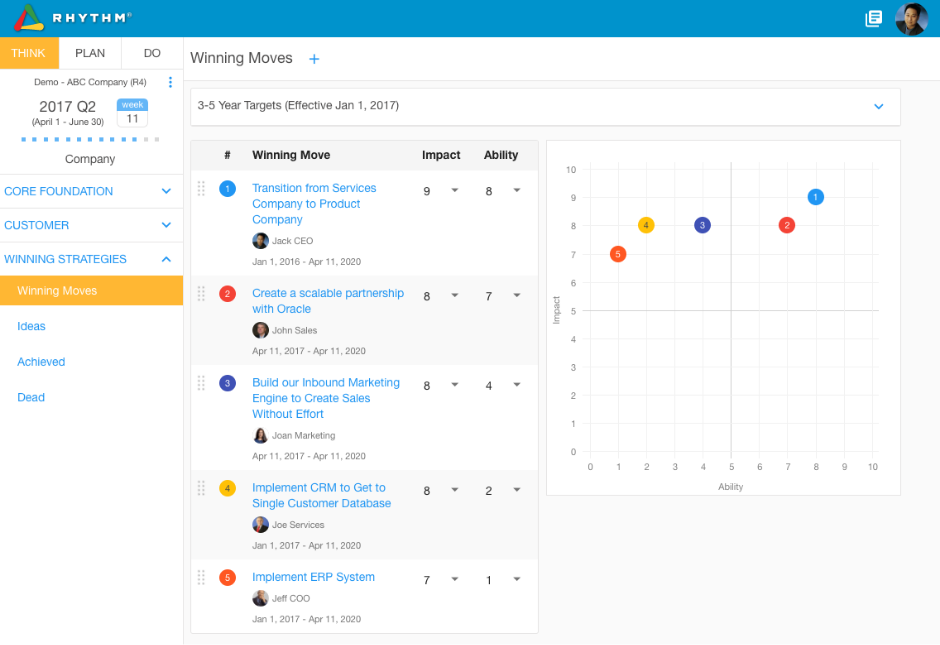The image size is (940, 645).
Task: Open Build our Inbound Marketing Engine link
Action: click(326, 399)
